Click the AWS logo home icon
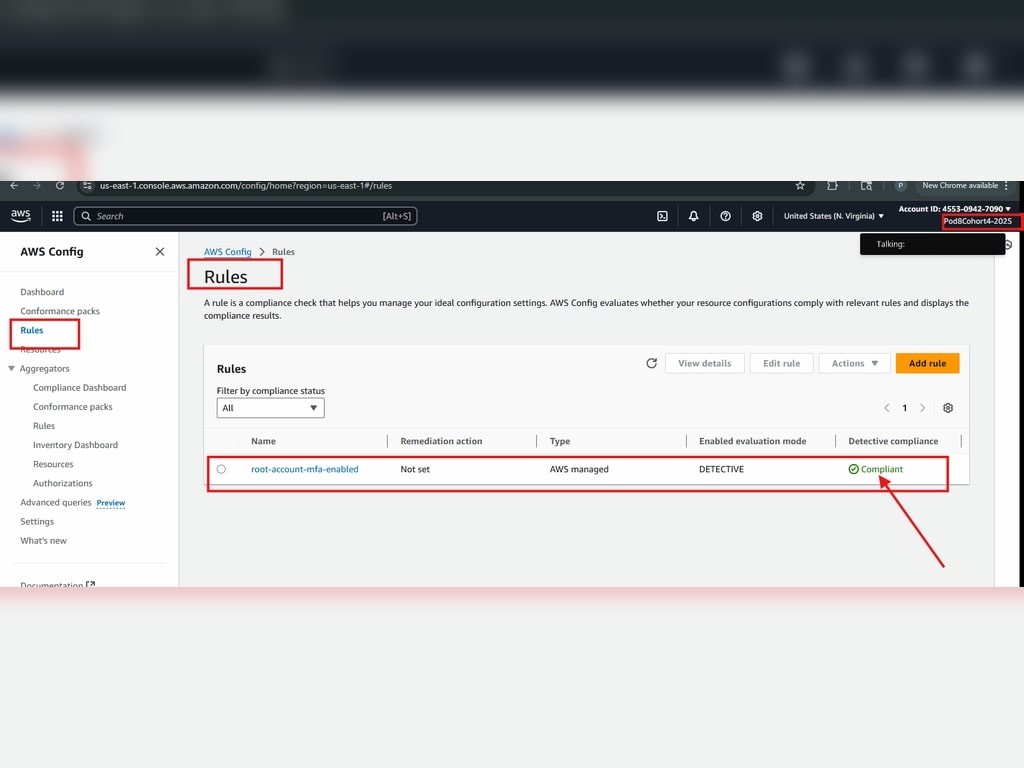 point(20,216)
